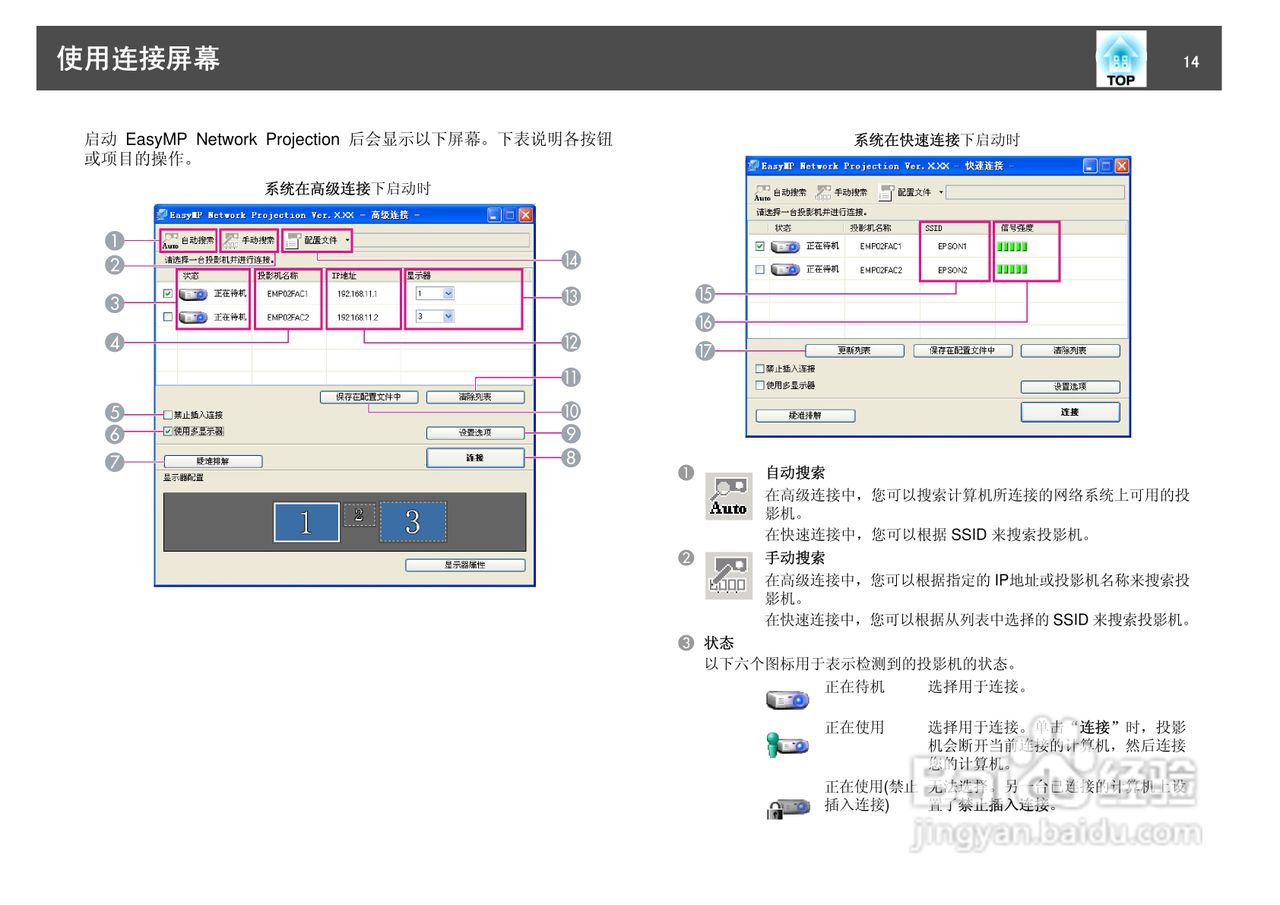Screen dimensions: 1280x905
Task: Open the display dropdown showing value 1
Action: pyautogui.click(x=435, y=294)
